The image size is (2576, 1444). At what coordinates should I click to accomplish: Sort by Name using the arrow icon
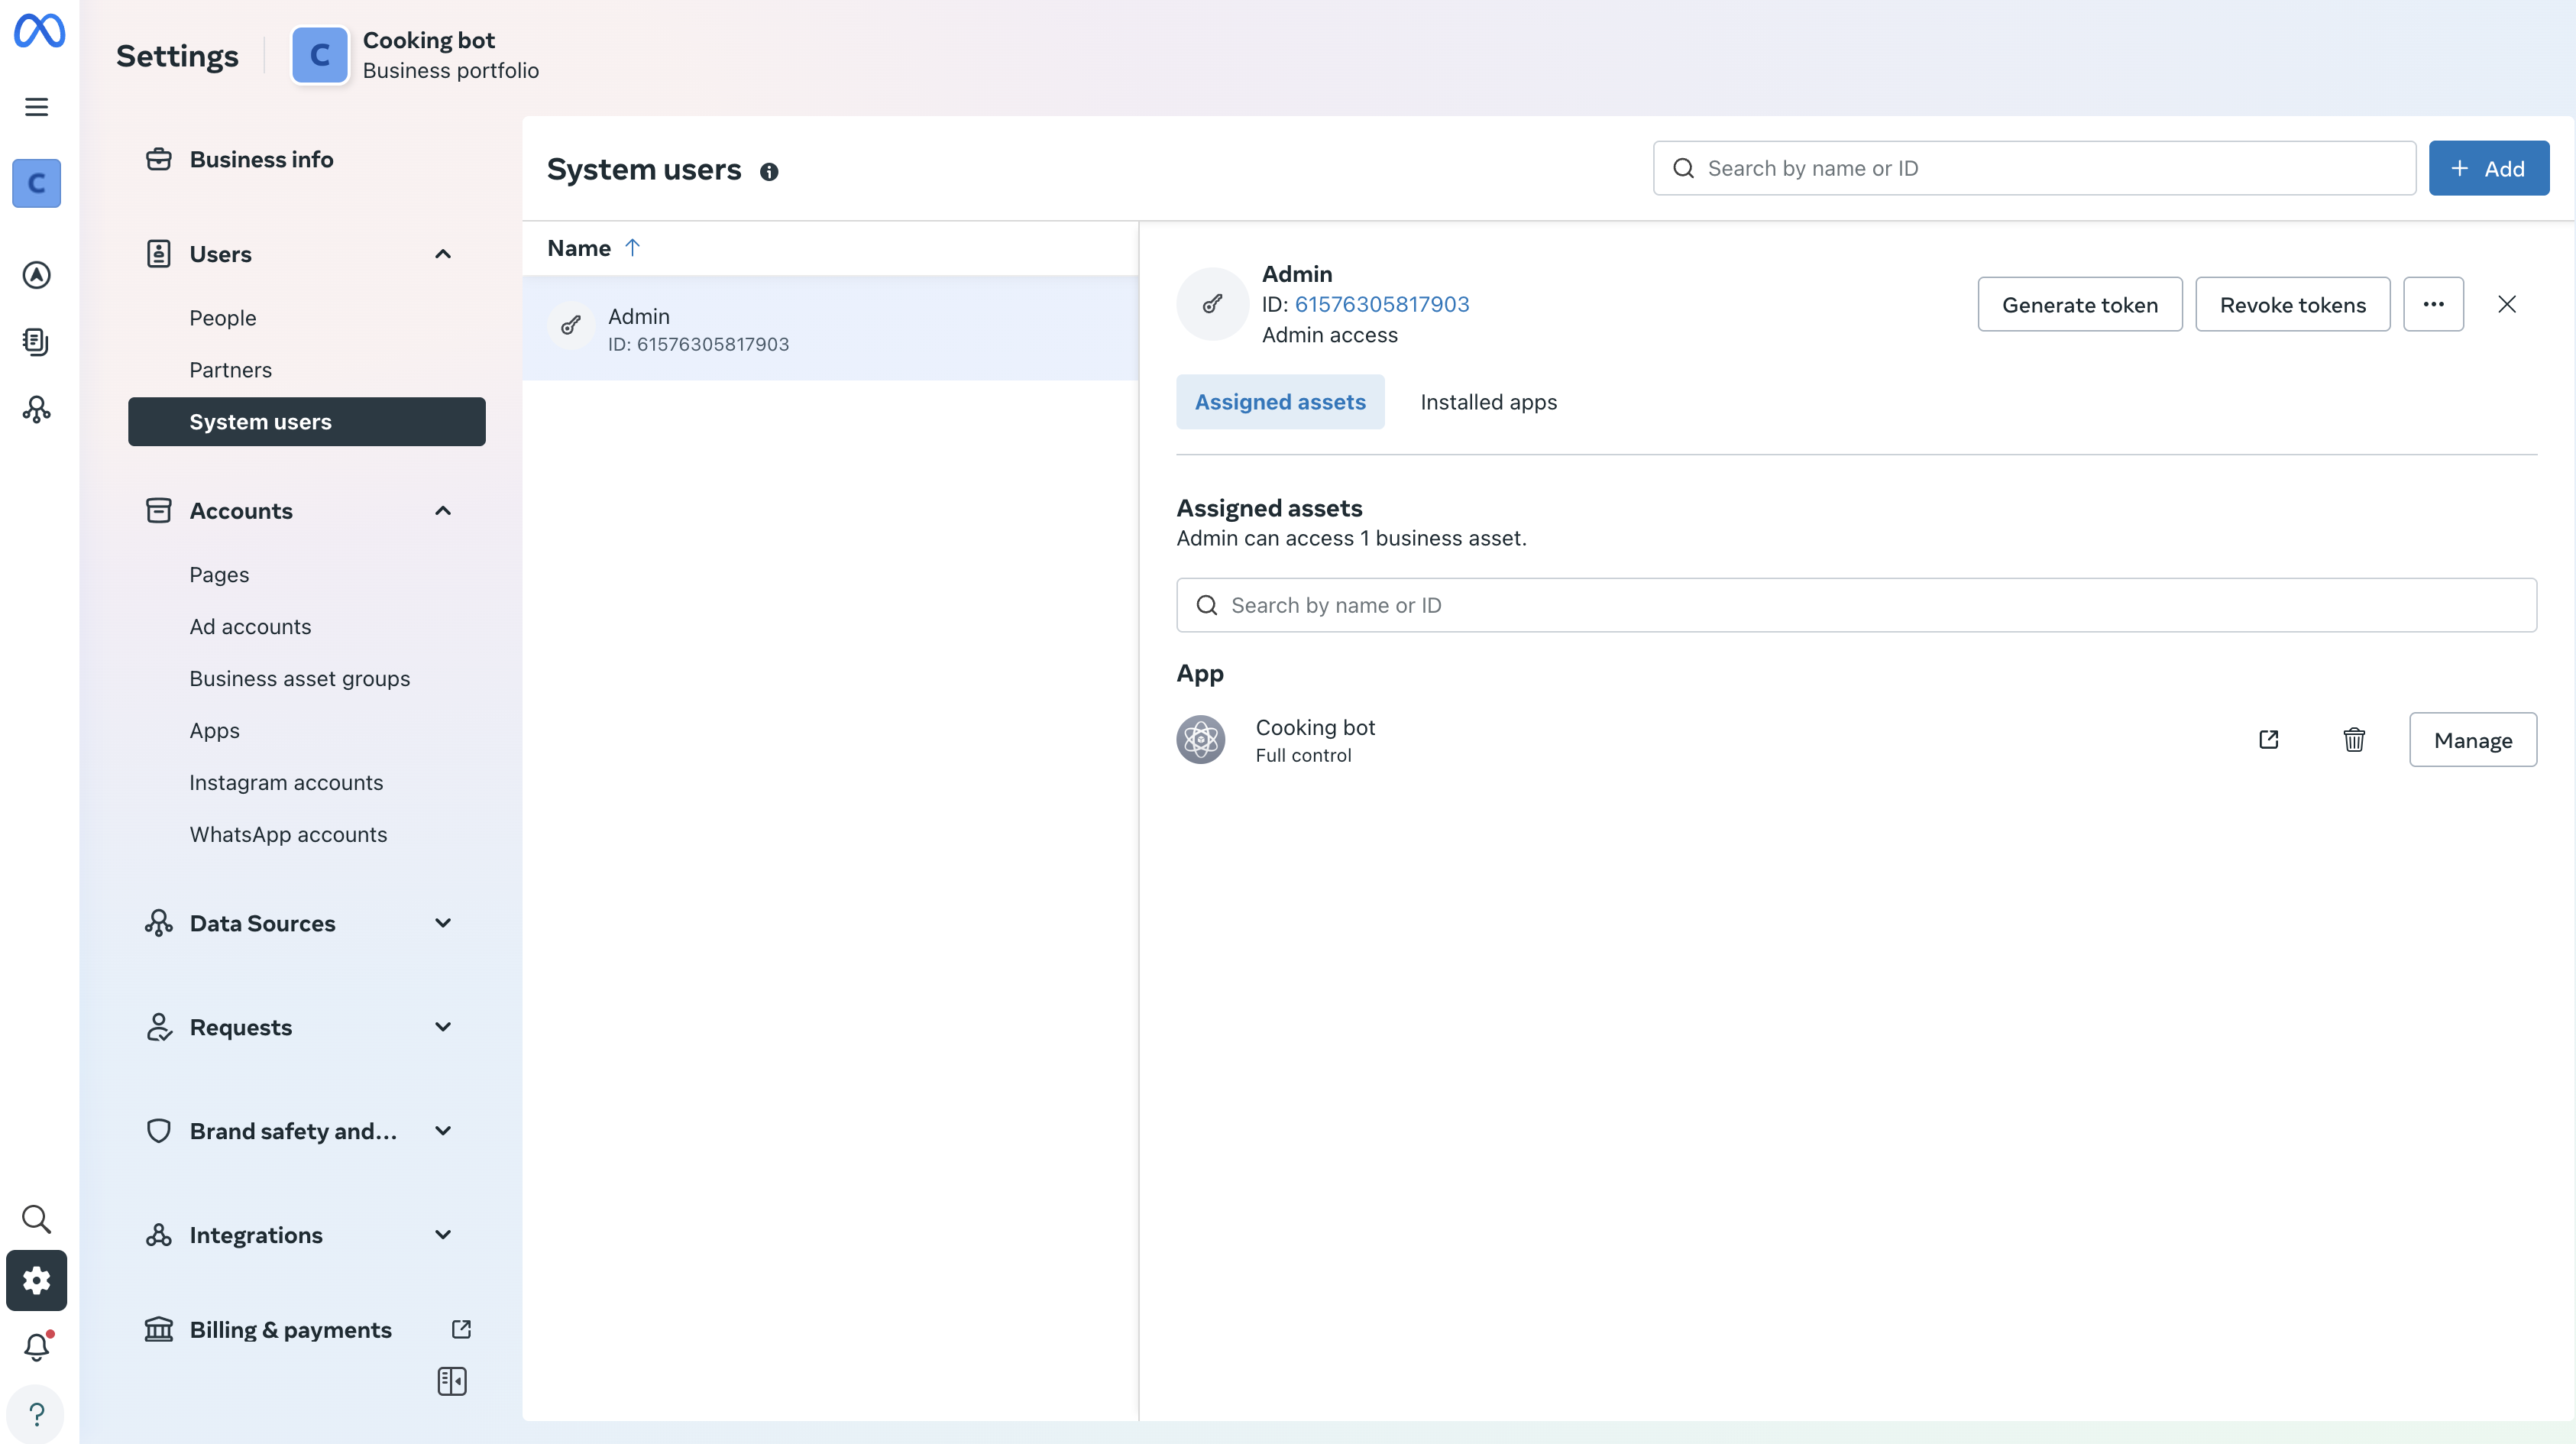(x=632, y=248)
